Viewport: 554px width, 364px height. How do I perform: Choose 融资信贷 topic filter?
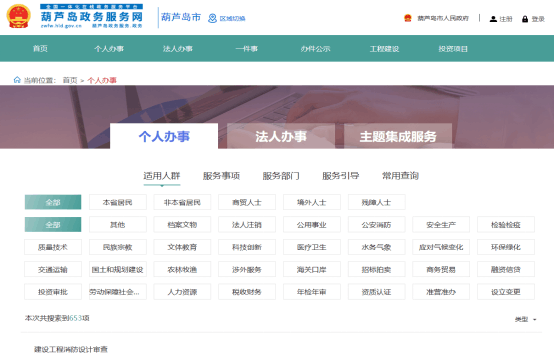[506, 269]
